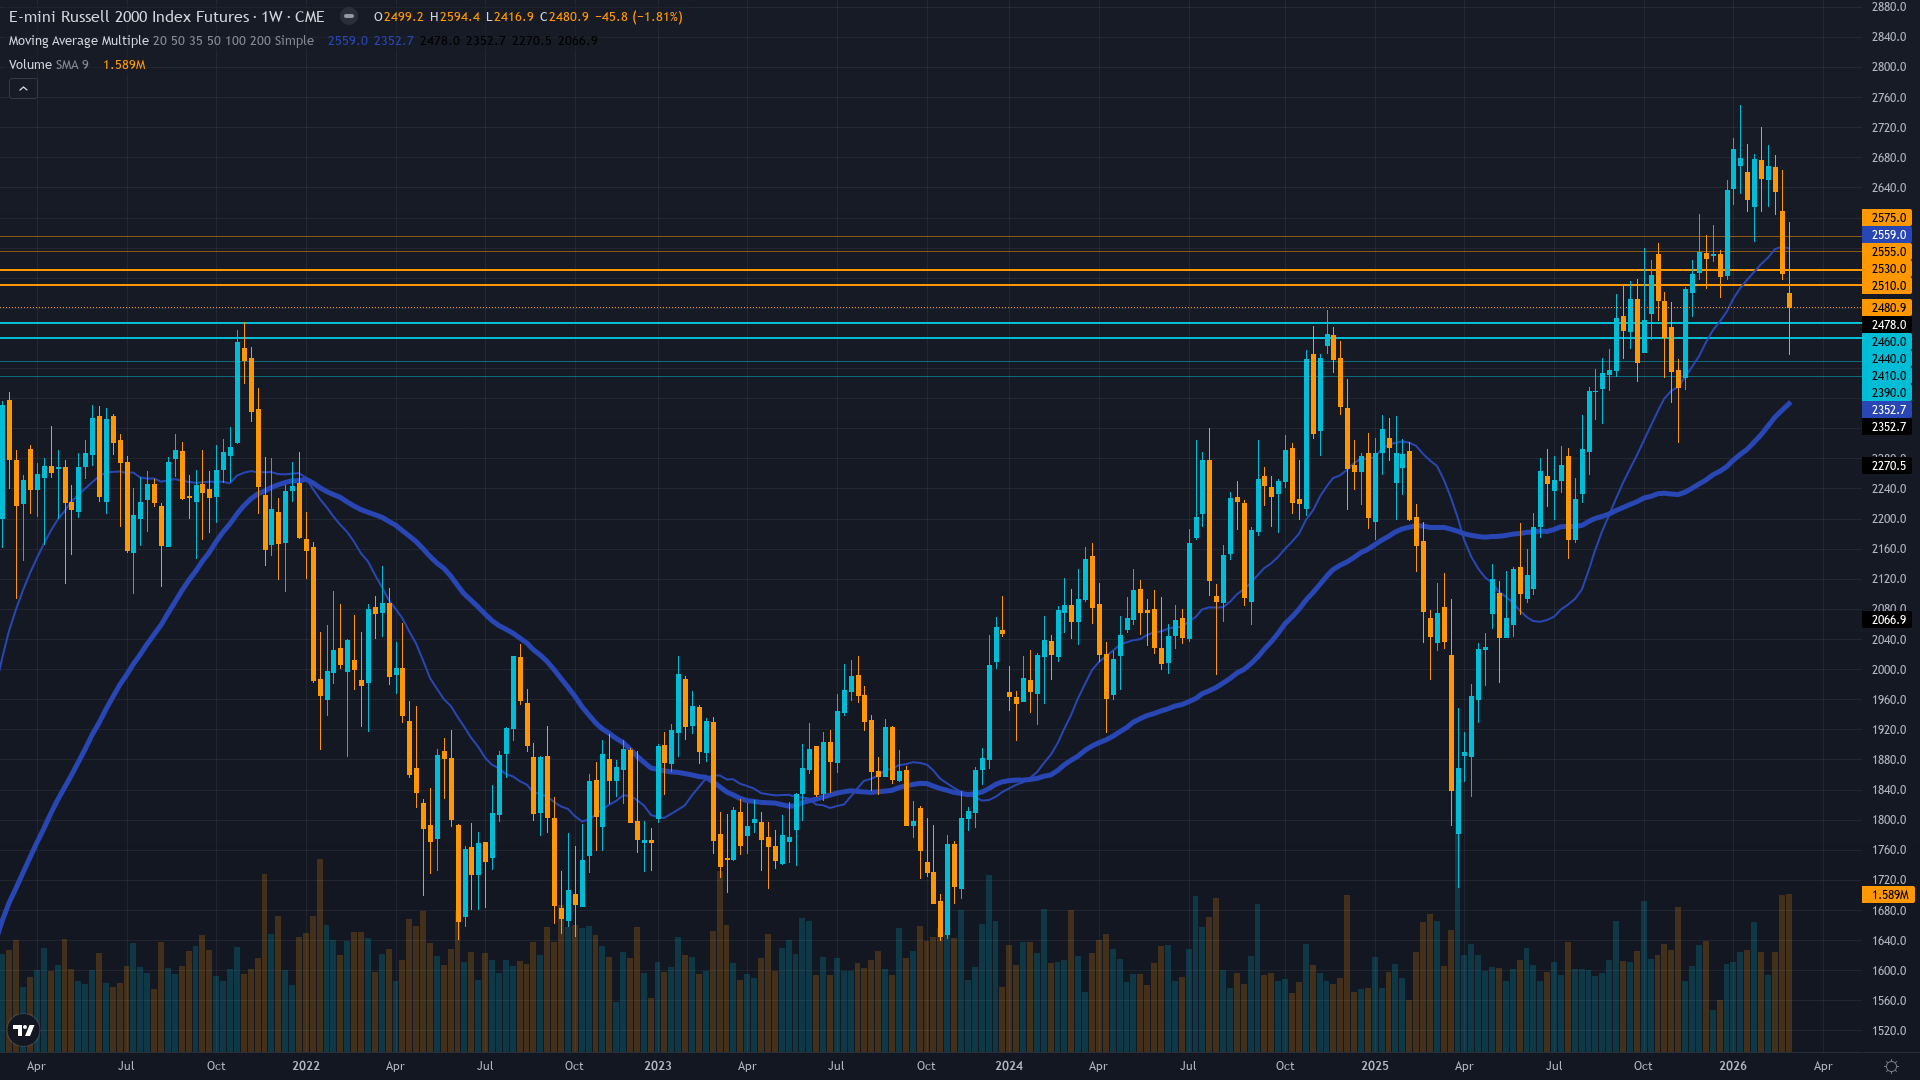
Task: Click the 2000.0 price scale label
Action: pos(1888,670)
